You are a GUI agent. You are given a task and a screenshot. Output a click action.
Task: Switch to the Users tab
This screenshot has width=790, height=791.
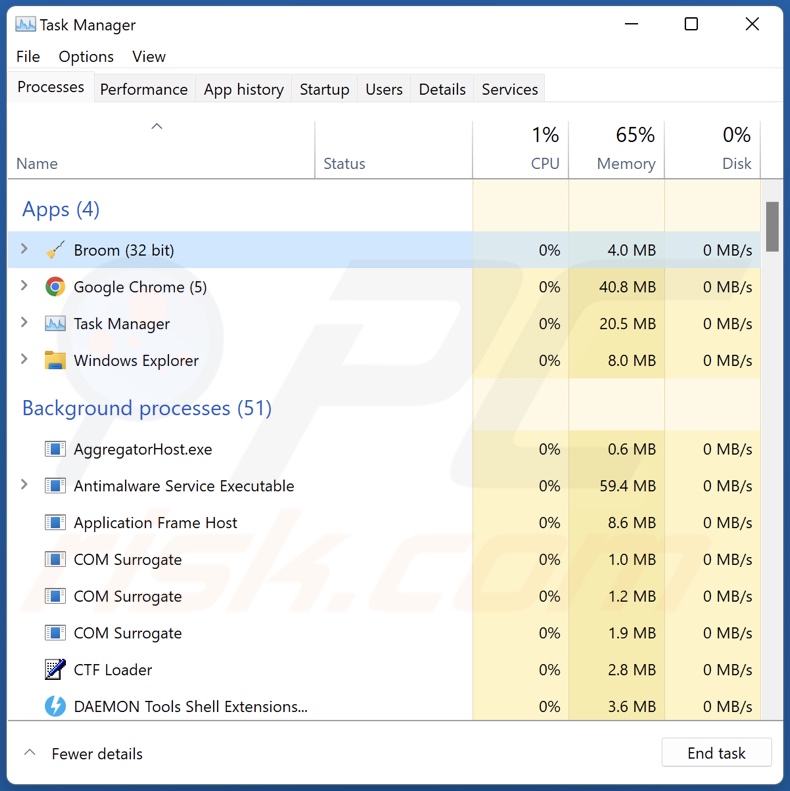pos(384,89)
